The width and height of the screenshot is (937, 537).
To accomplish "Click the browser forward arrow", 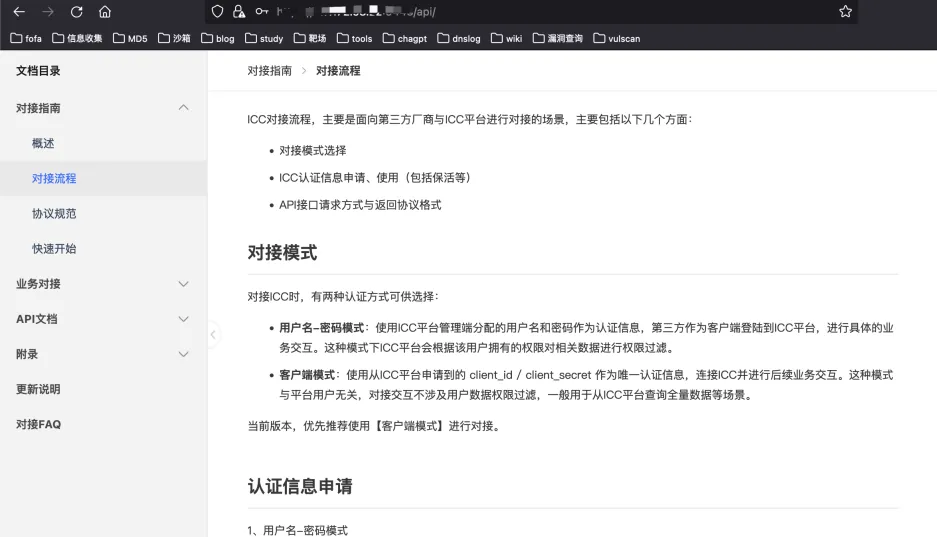I will point(48,11).
